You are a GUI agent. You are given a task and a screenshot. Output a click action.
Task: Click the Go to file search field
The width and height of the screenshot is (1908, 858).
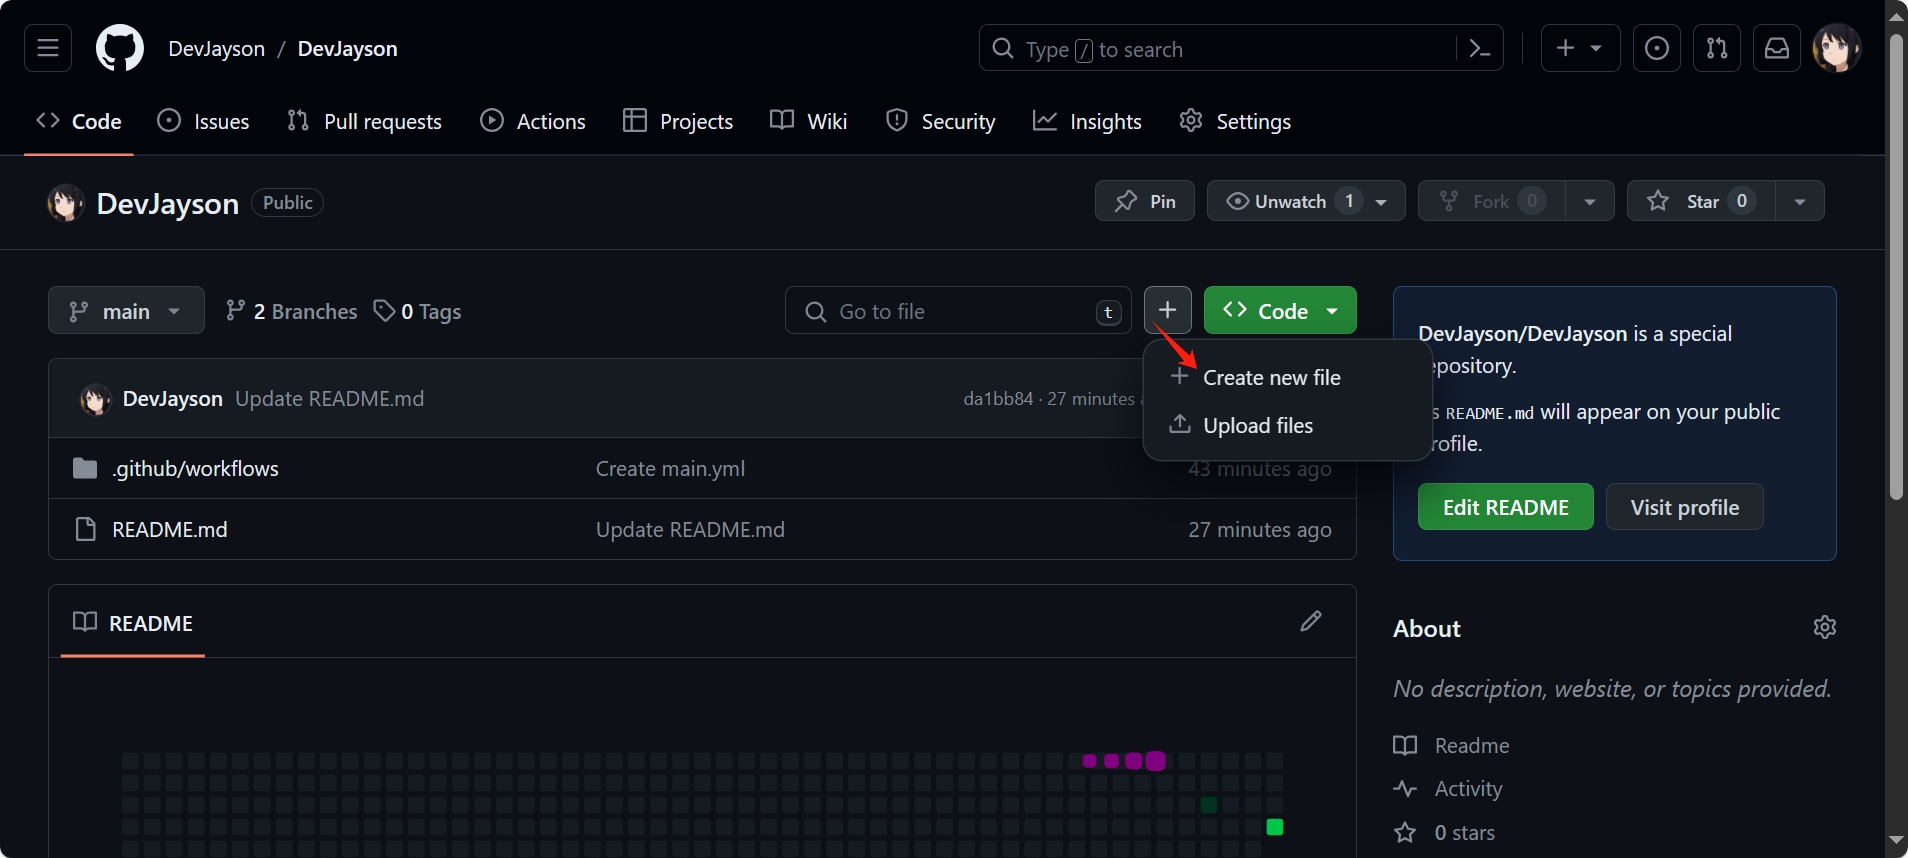(958, 311)
